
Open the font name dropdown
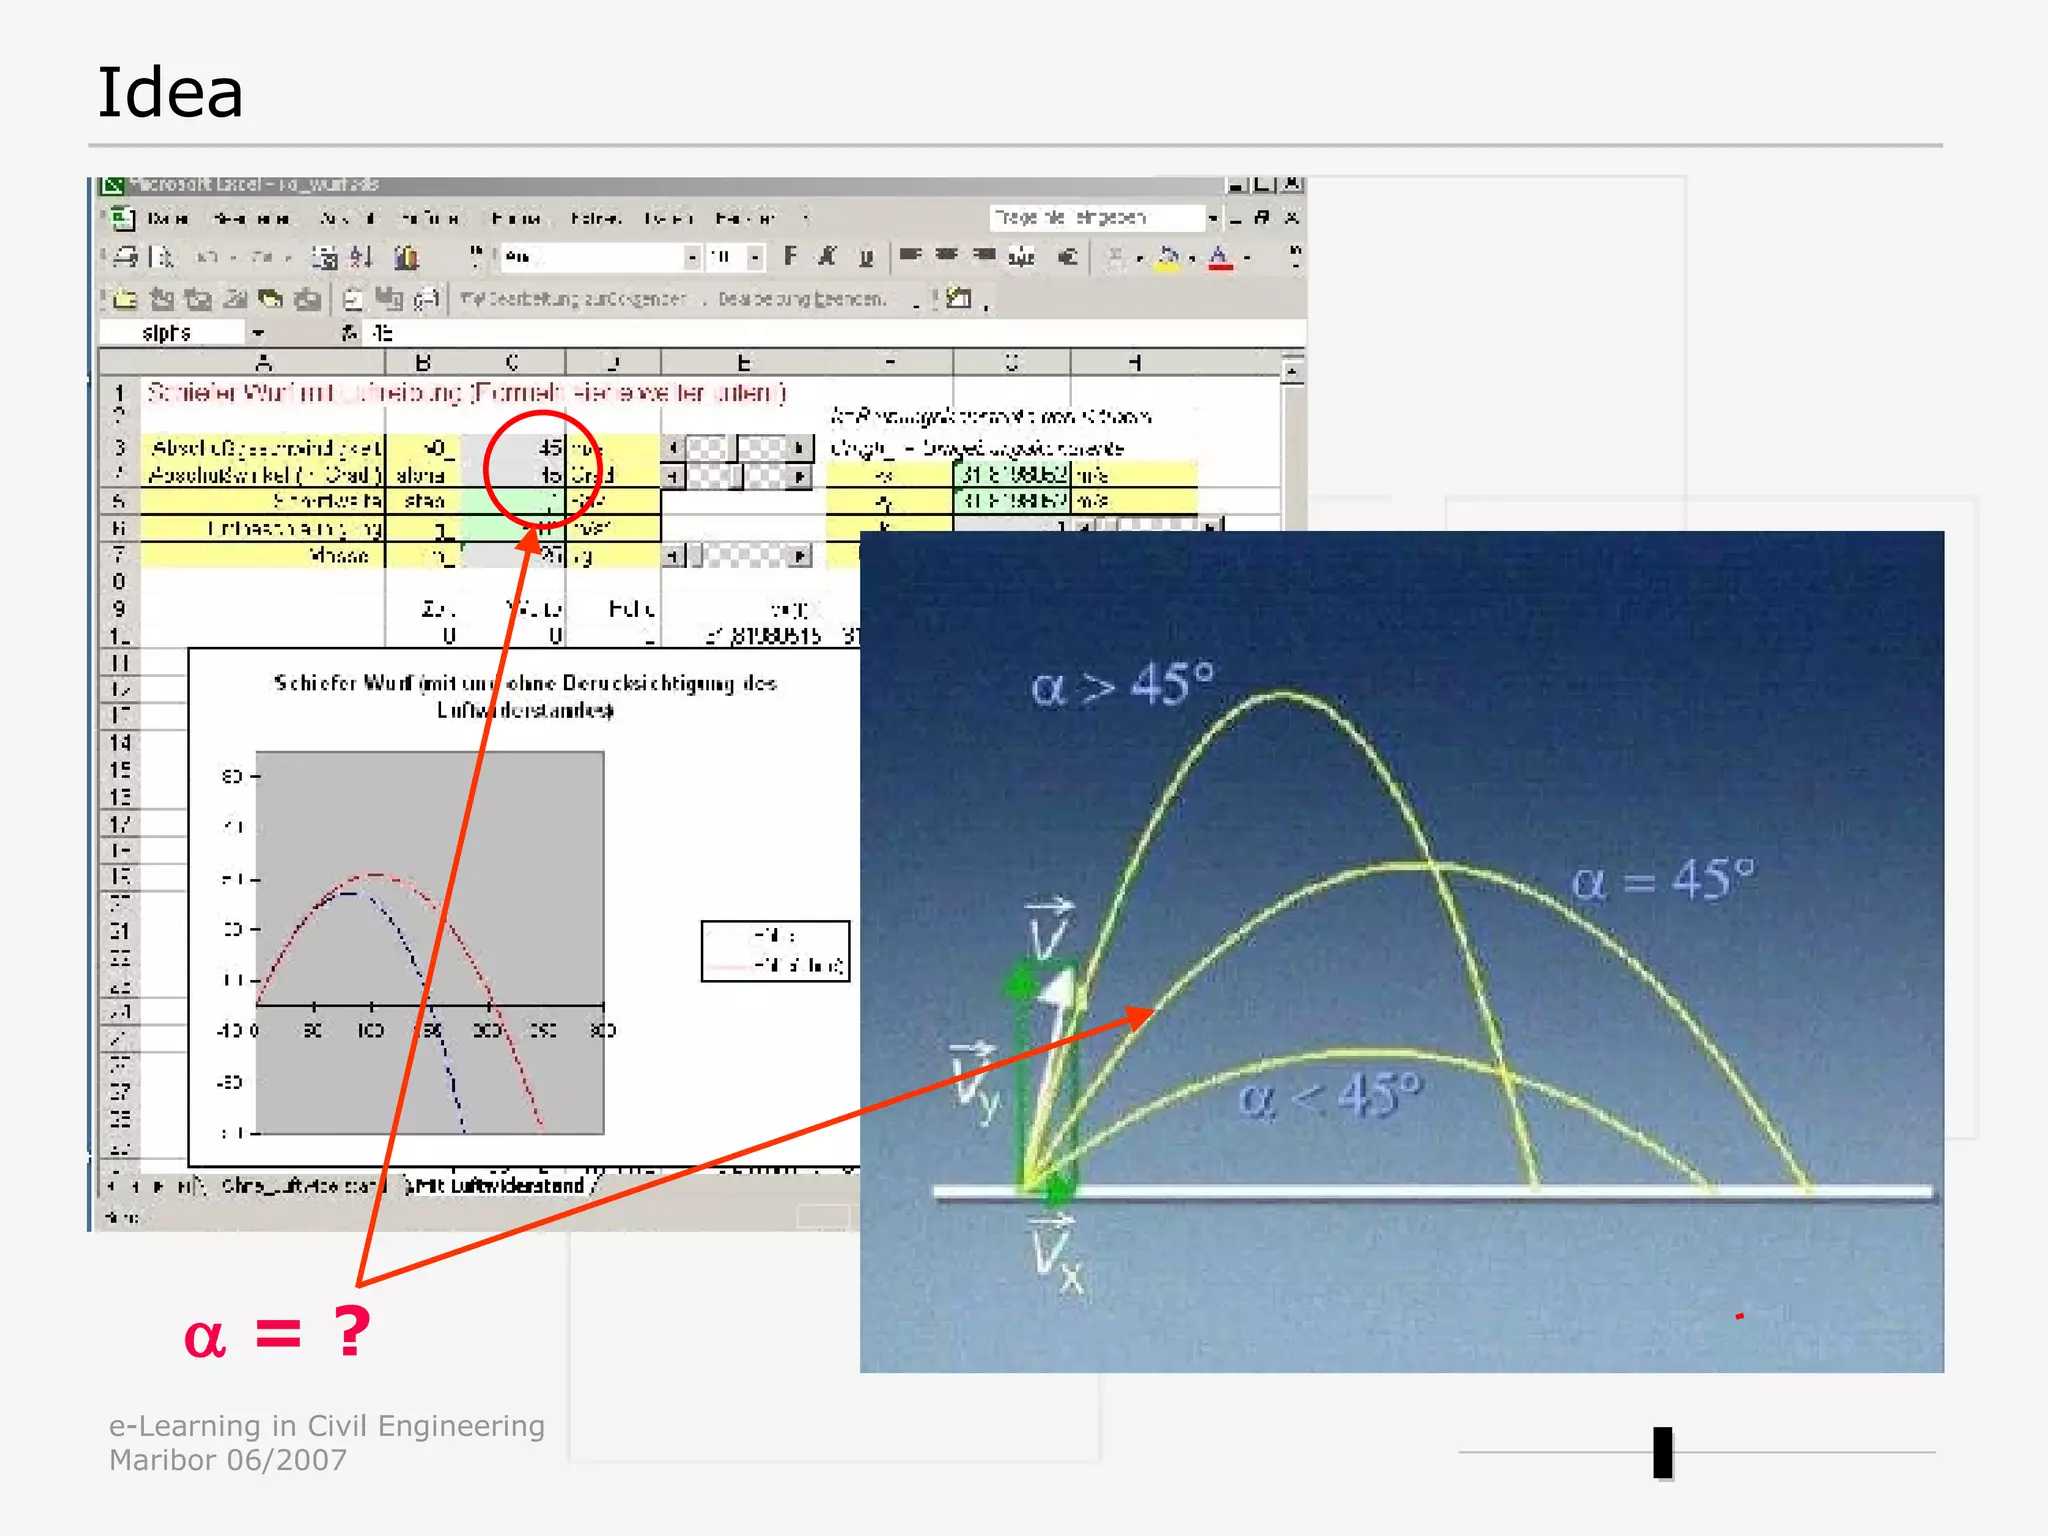691,258
